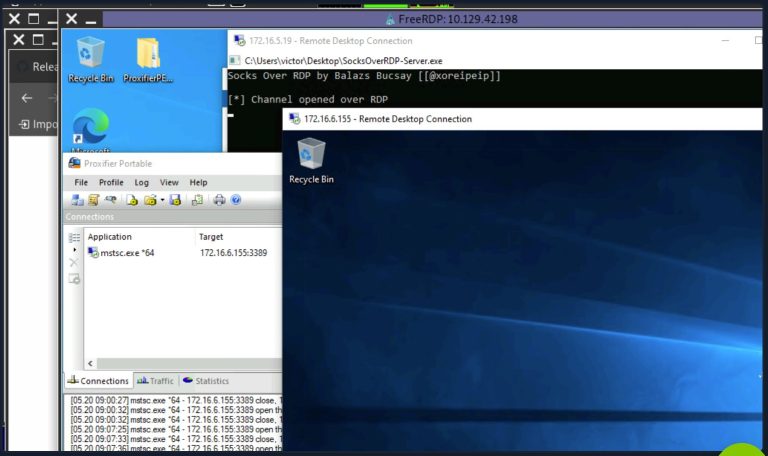The image size is (768, 456).
Task: Open Proxification Rules toolbar icon
Action: coord(94,200)
